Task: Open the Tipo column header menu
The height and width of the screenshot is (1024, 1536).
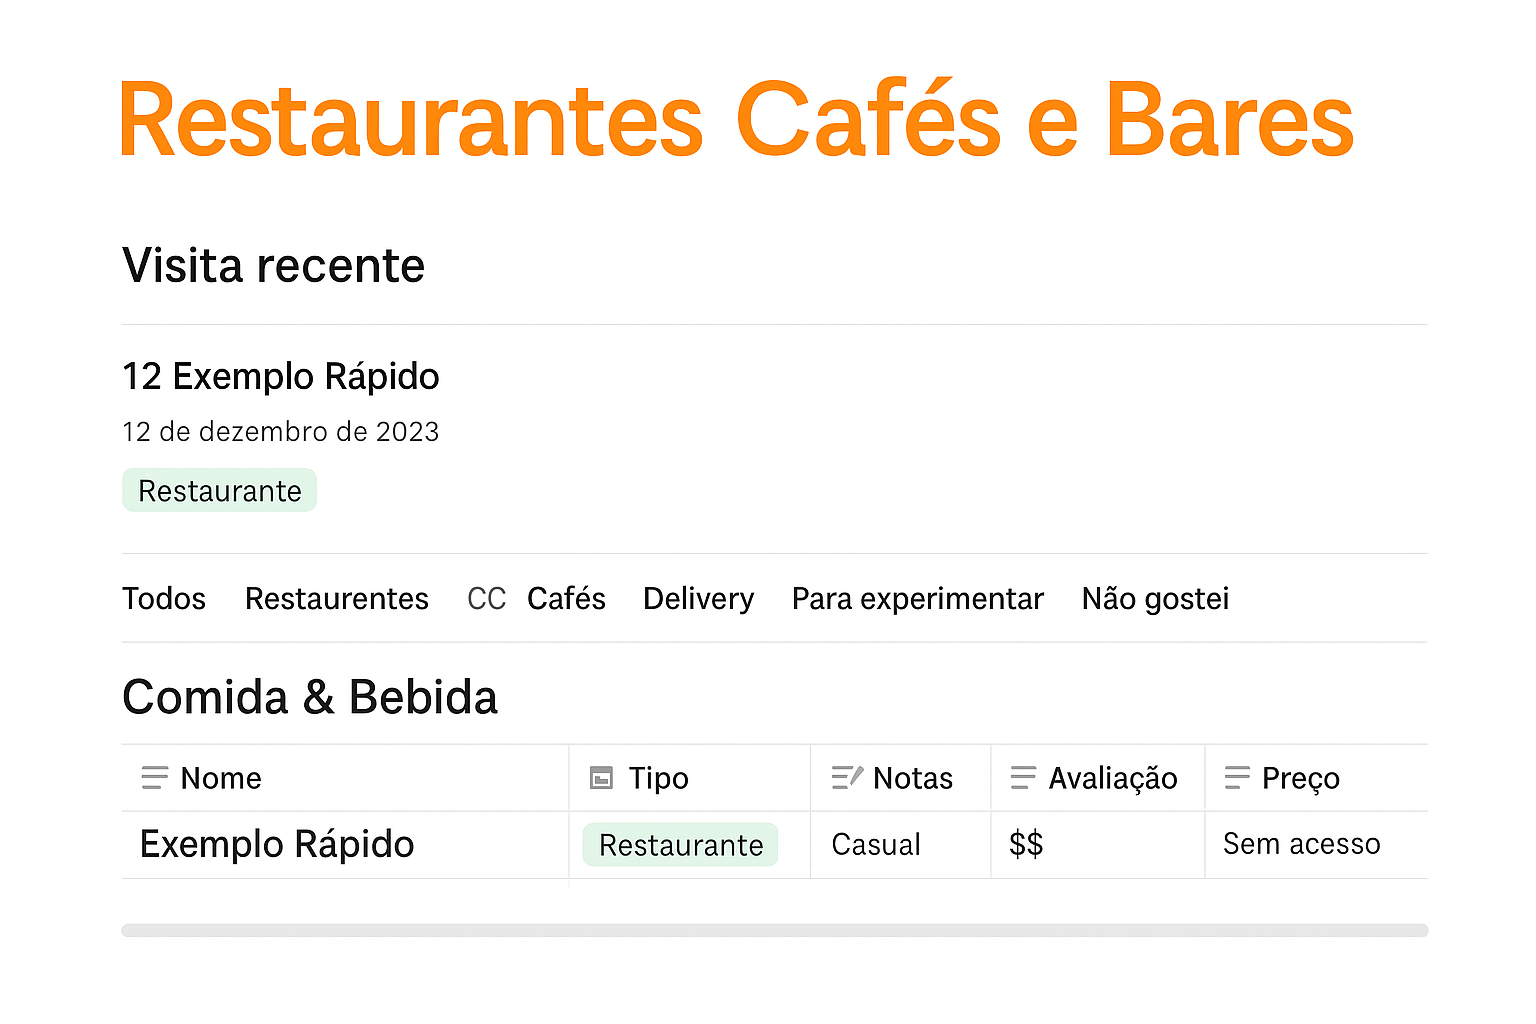Action: click(690, 778)
